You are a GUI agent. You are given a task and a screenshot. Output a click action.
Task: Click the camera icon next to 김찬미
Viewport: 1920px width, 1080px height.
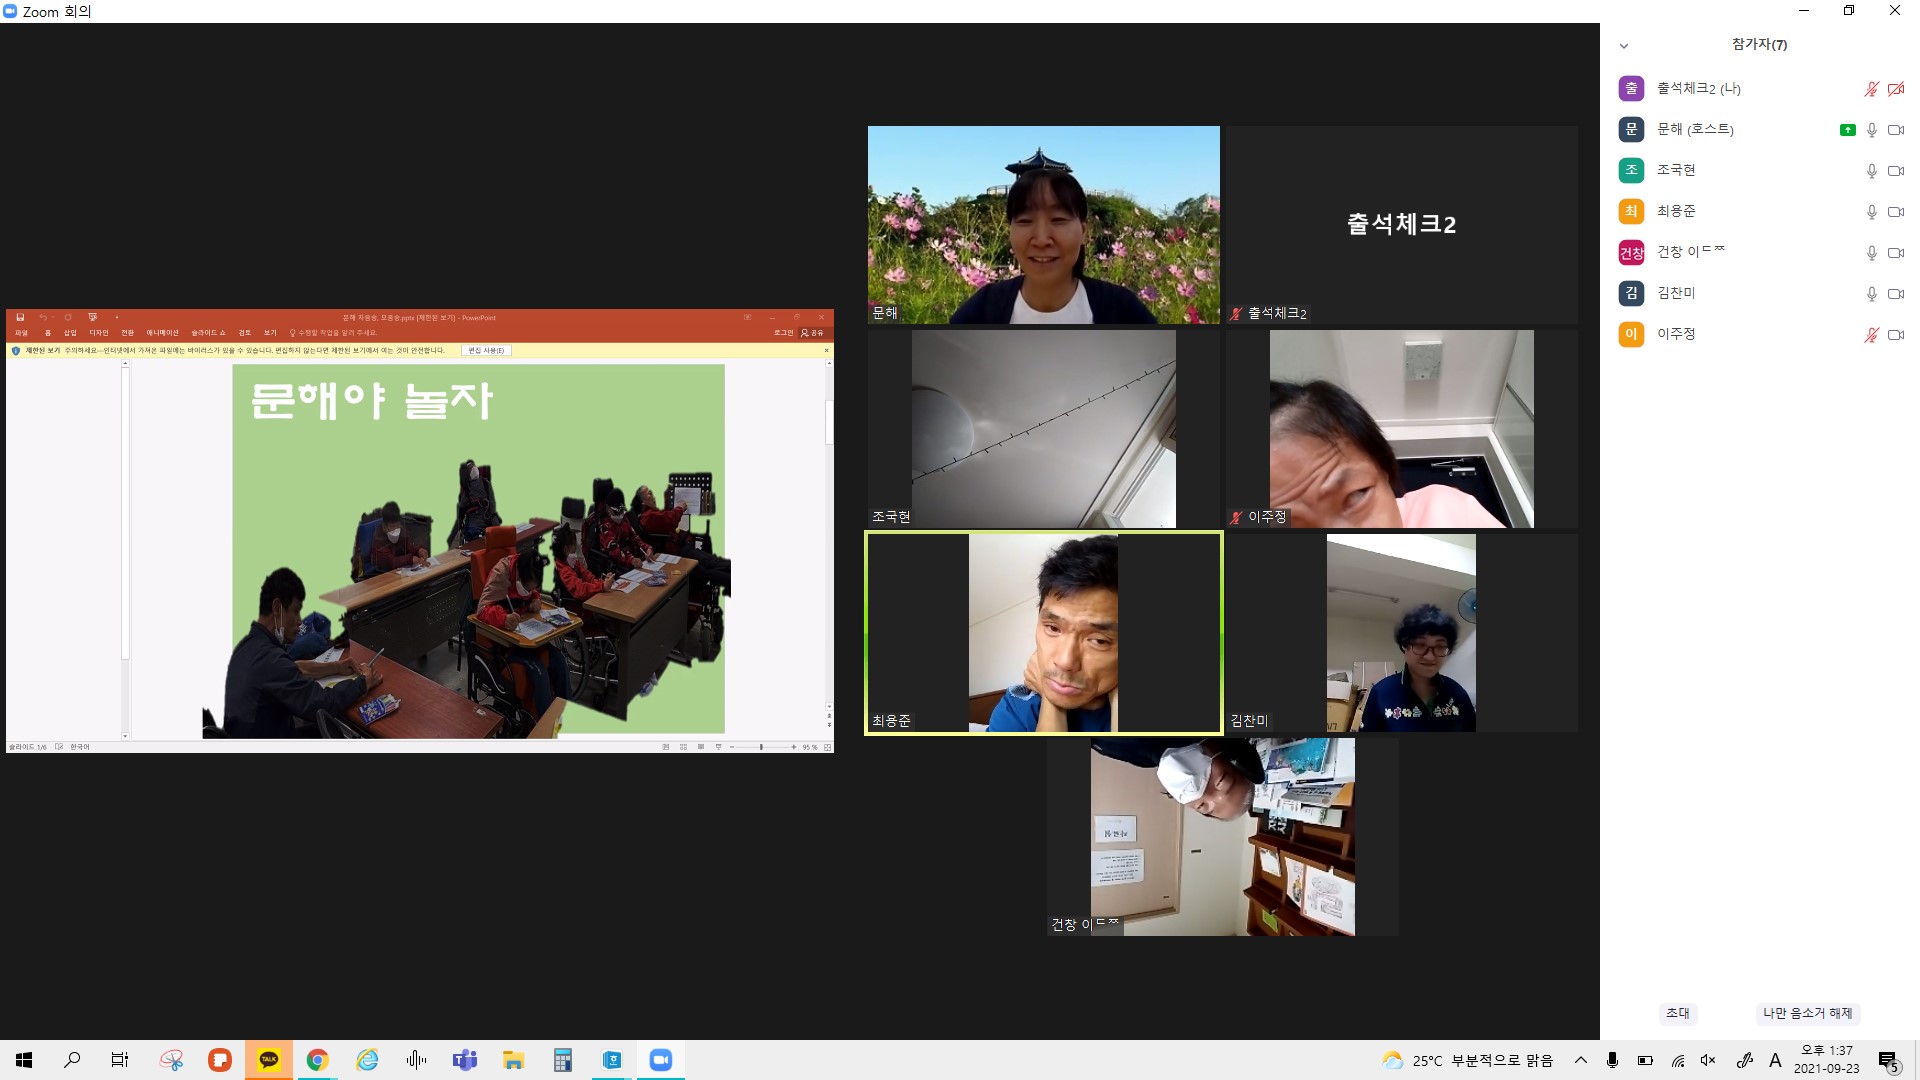[x=1895, y=294]
